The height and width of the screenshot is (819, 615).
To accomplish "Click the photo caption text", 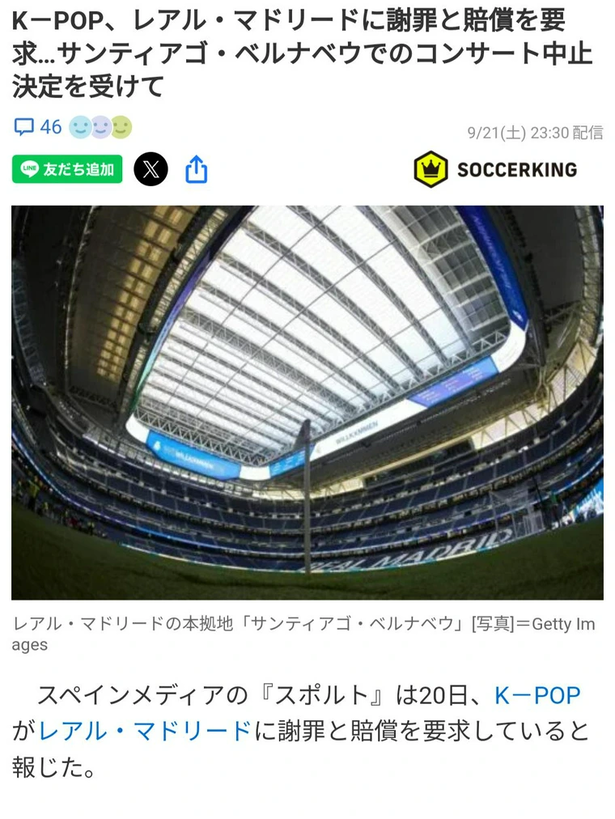I will [303, 634].
